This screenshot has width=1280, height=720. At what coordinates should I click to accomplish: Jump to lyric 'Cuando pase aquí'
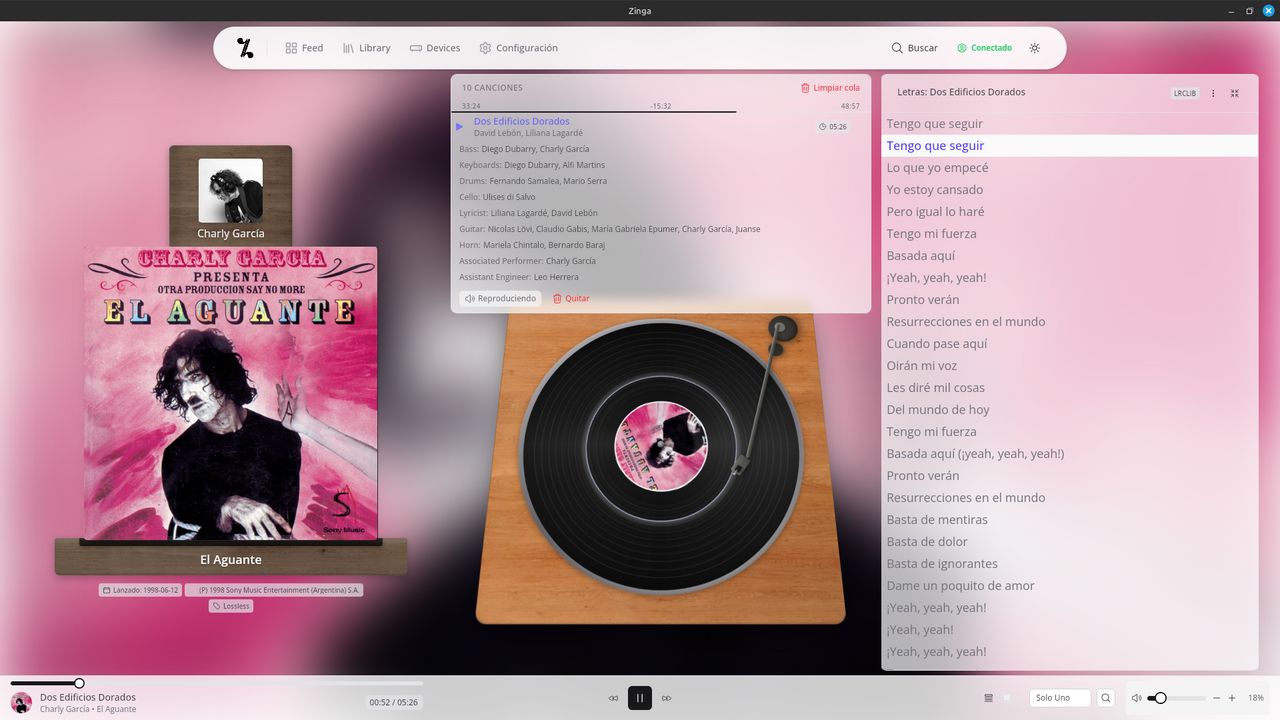(1070, 344)
